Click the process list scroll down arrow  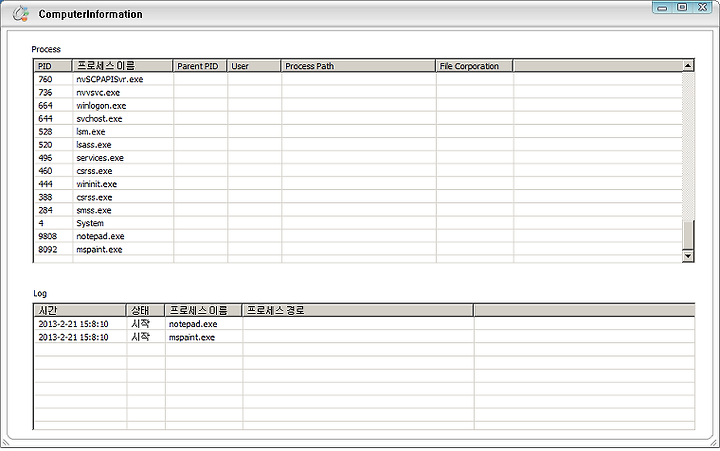tap(688, 256)
